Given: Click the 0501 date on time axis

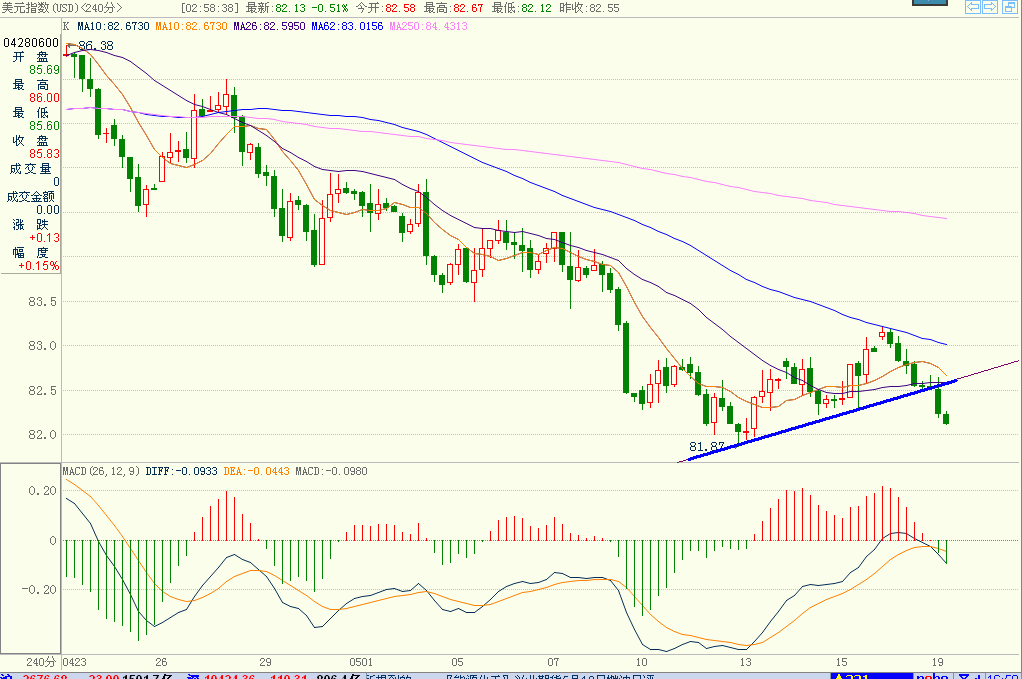Looking at the screenshot, I should 361,662.
